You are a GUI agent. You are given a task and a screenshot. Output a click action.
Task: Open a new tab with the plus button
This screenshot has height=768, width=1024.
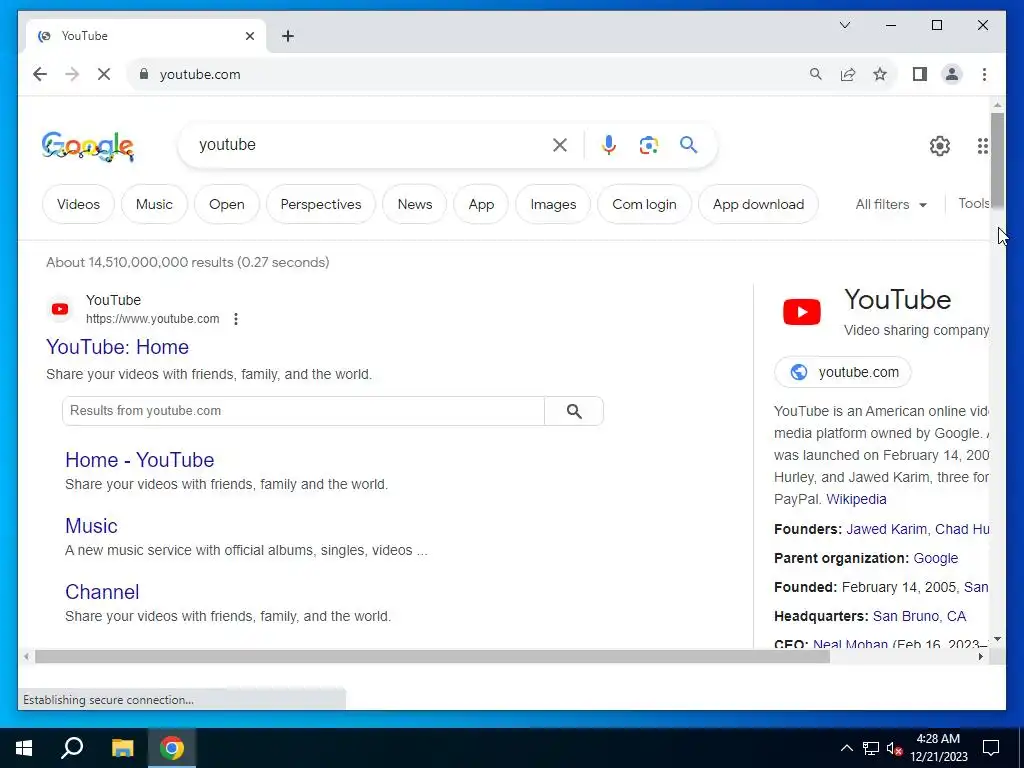tap(288, 36)
